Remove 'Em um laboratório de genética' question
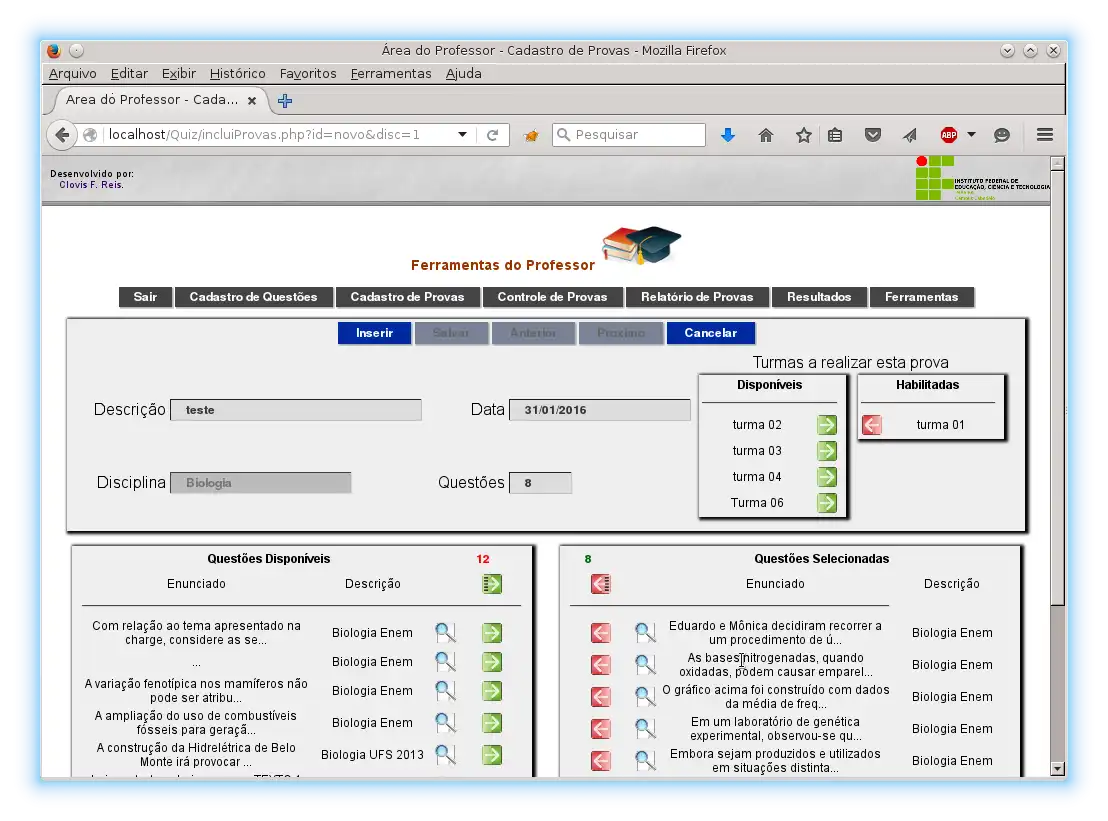The image size is (1108, 821). [x=601, y=728]
